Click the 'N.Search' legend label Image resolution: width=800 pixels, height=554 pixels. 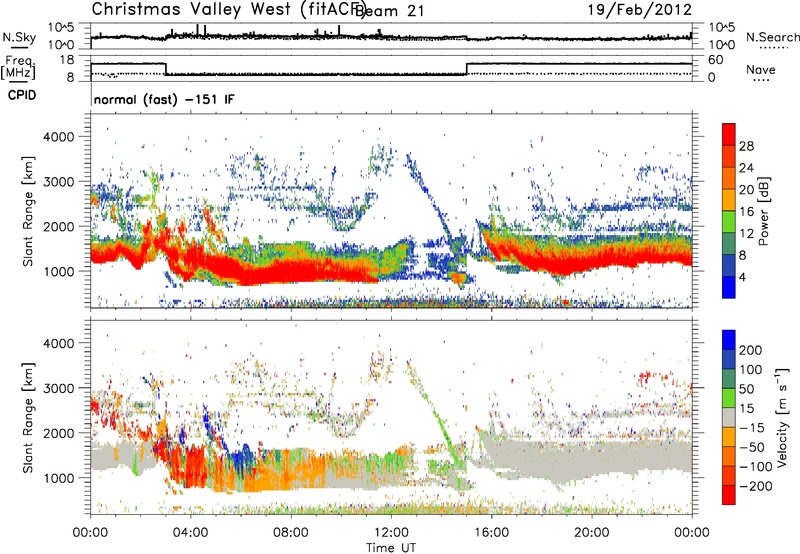point(772,37)
